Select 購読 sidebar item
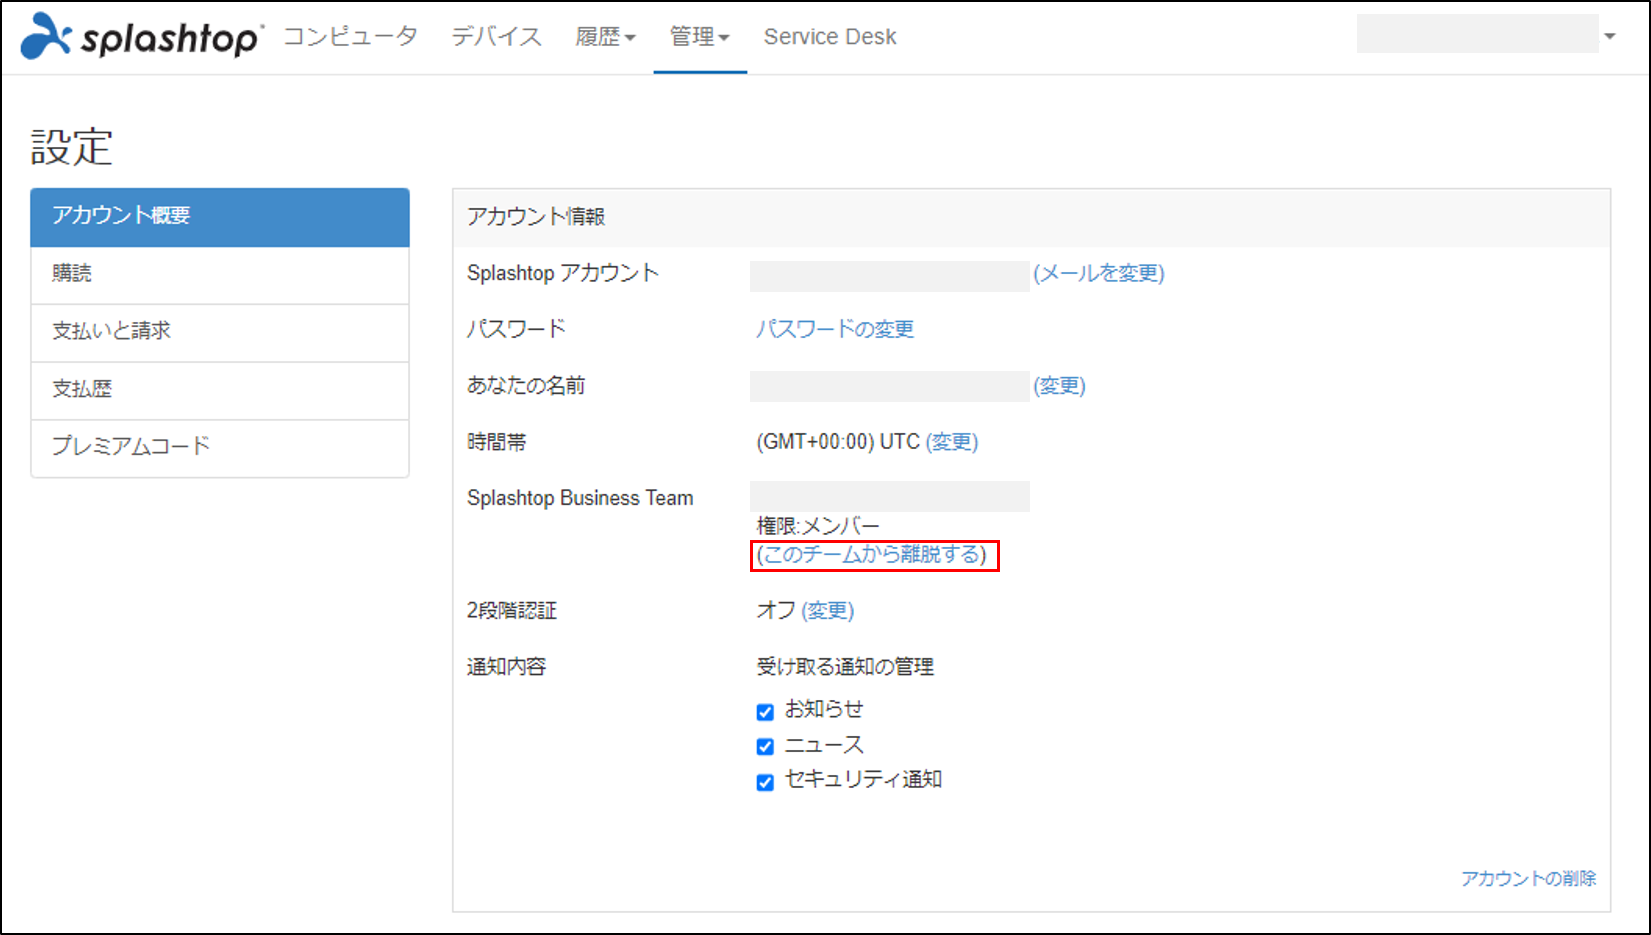The image size is (1651, 935). (220, 275)
